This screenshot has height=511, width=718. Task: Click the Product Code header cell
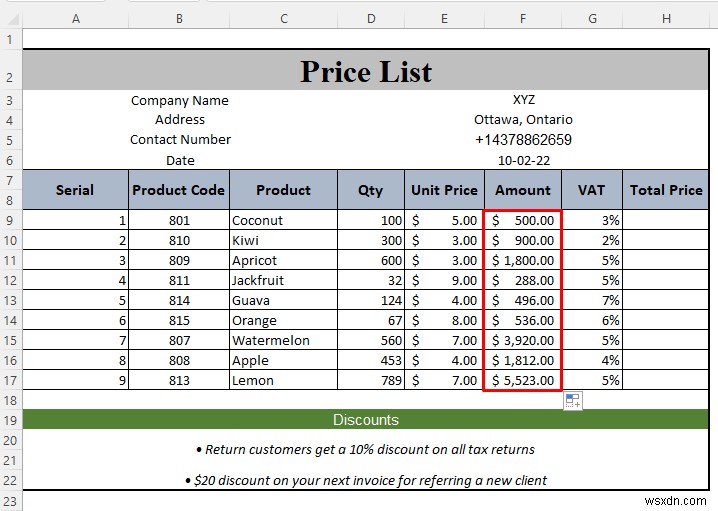point(179,190)
